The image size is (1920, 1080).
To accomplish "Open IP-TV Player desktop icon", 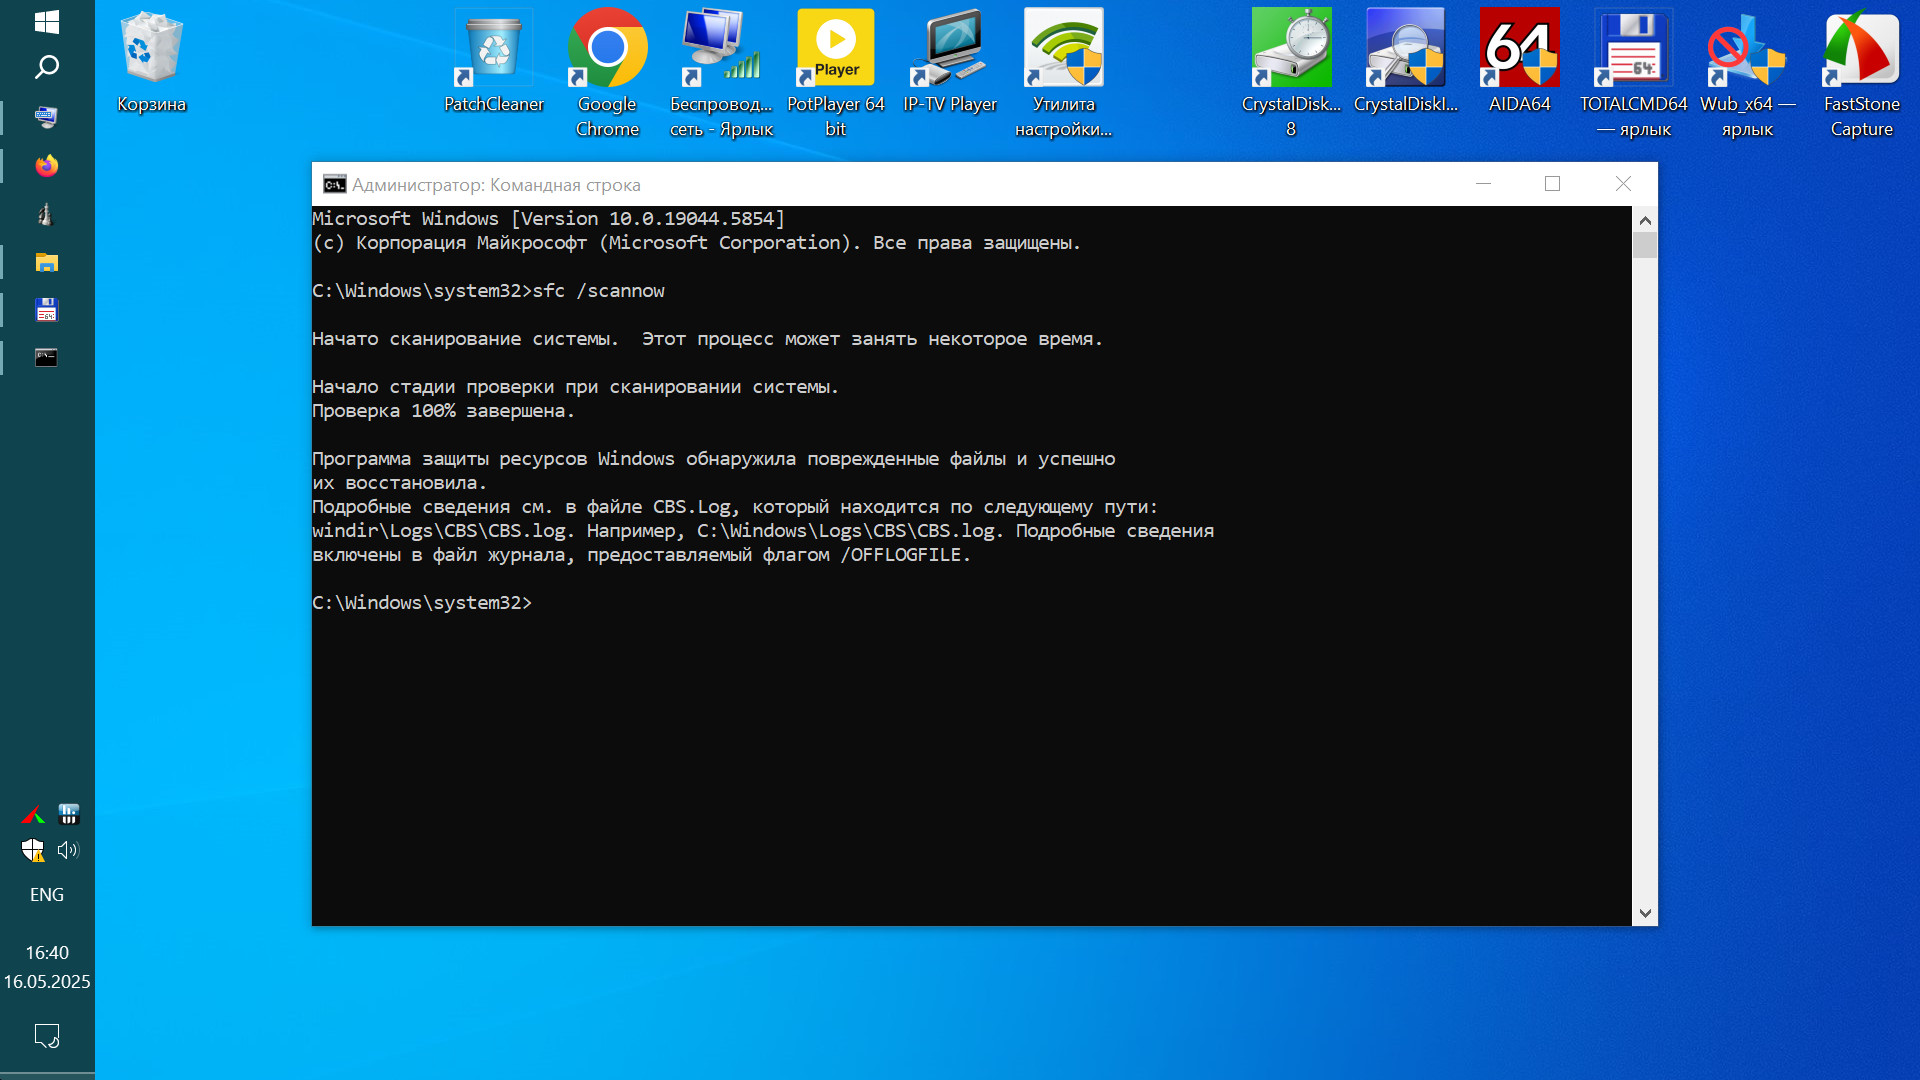I will [949, 50].
